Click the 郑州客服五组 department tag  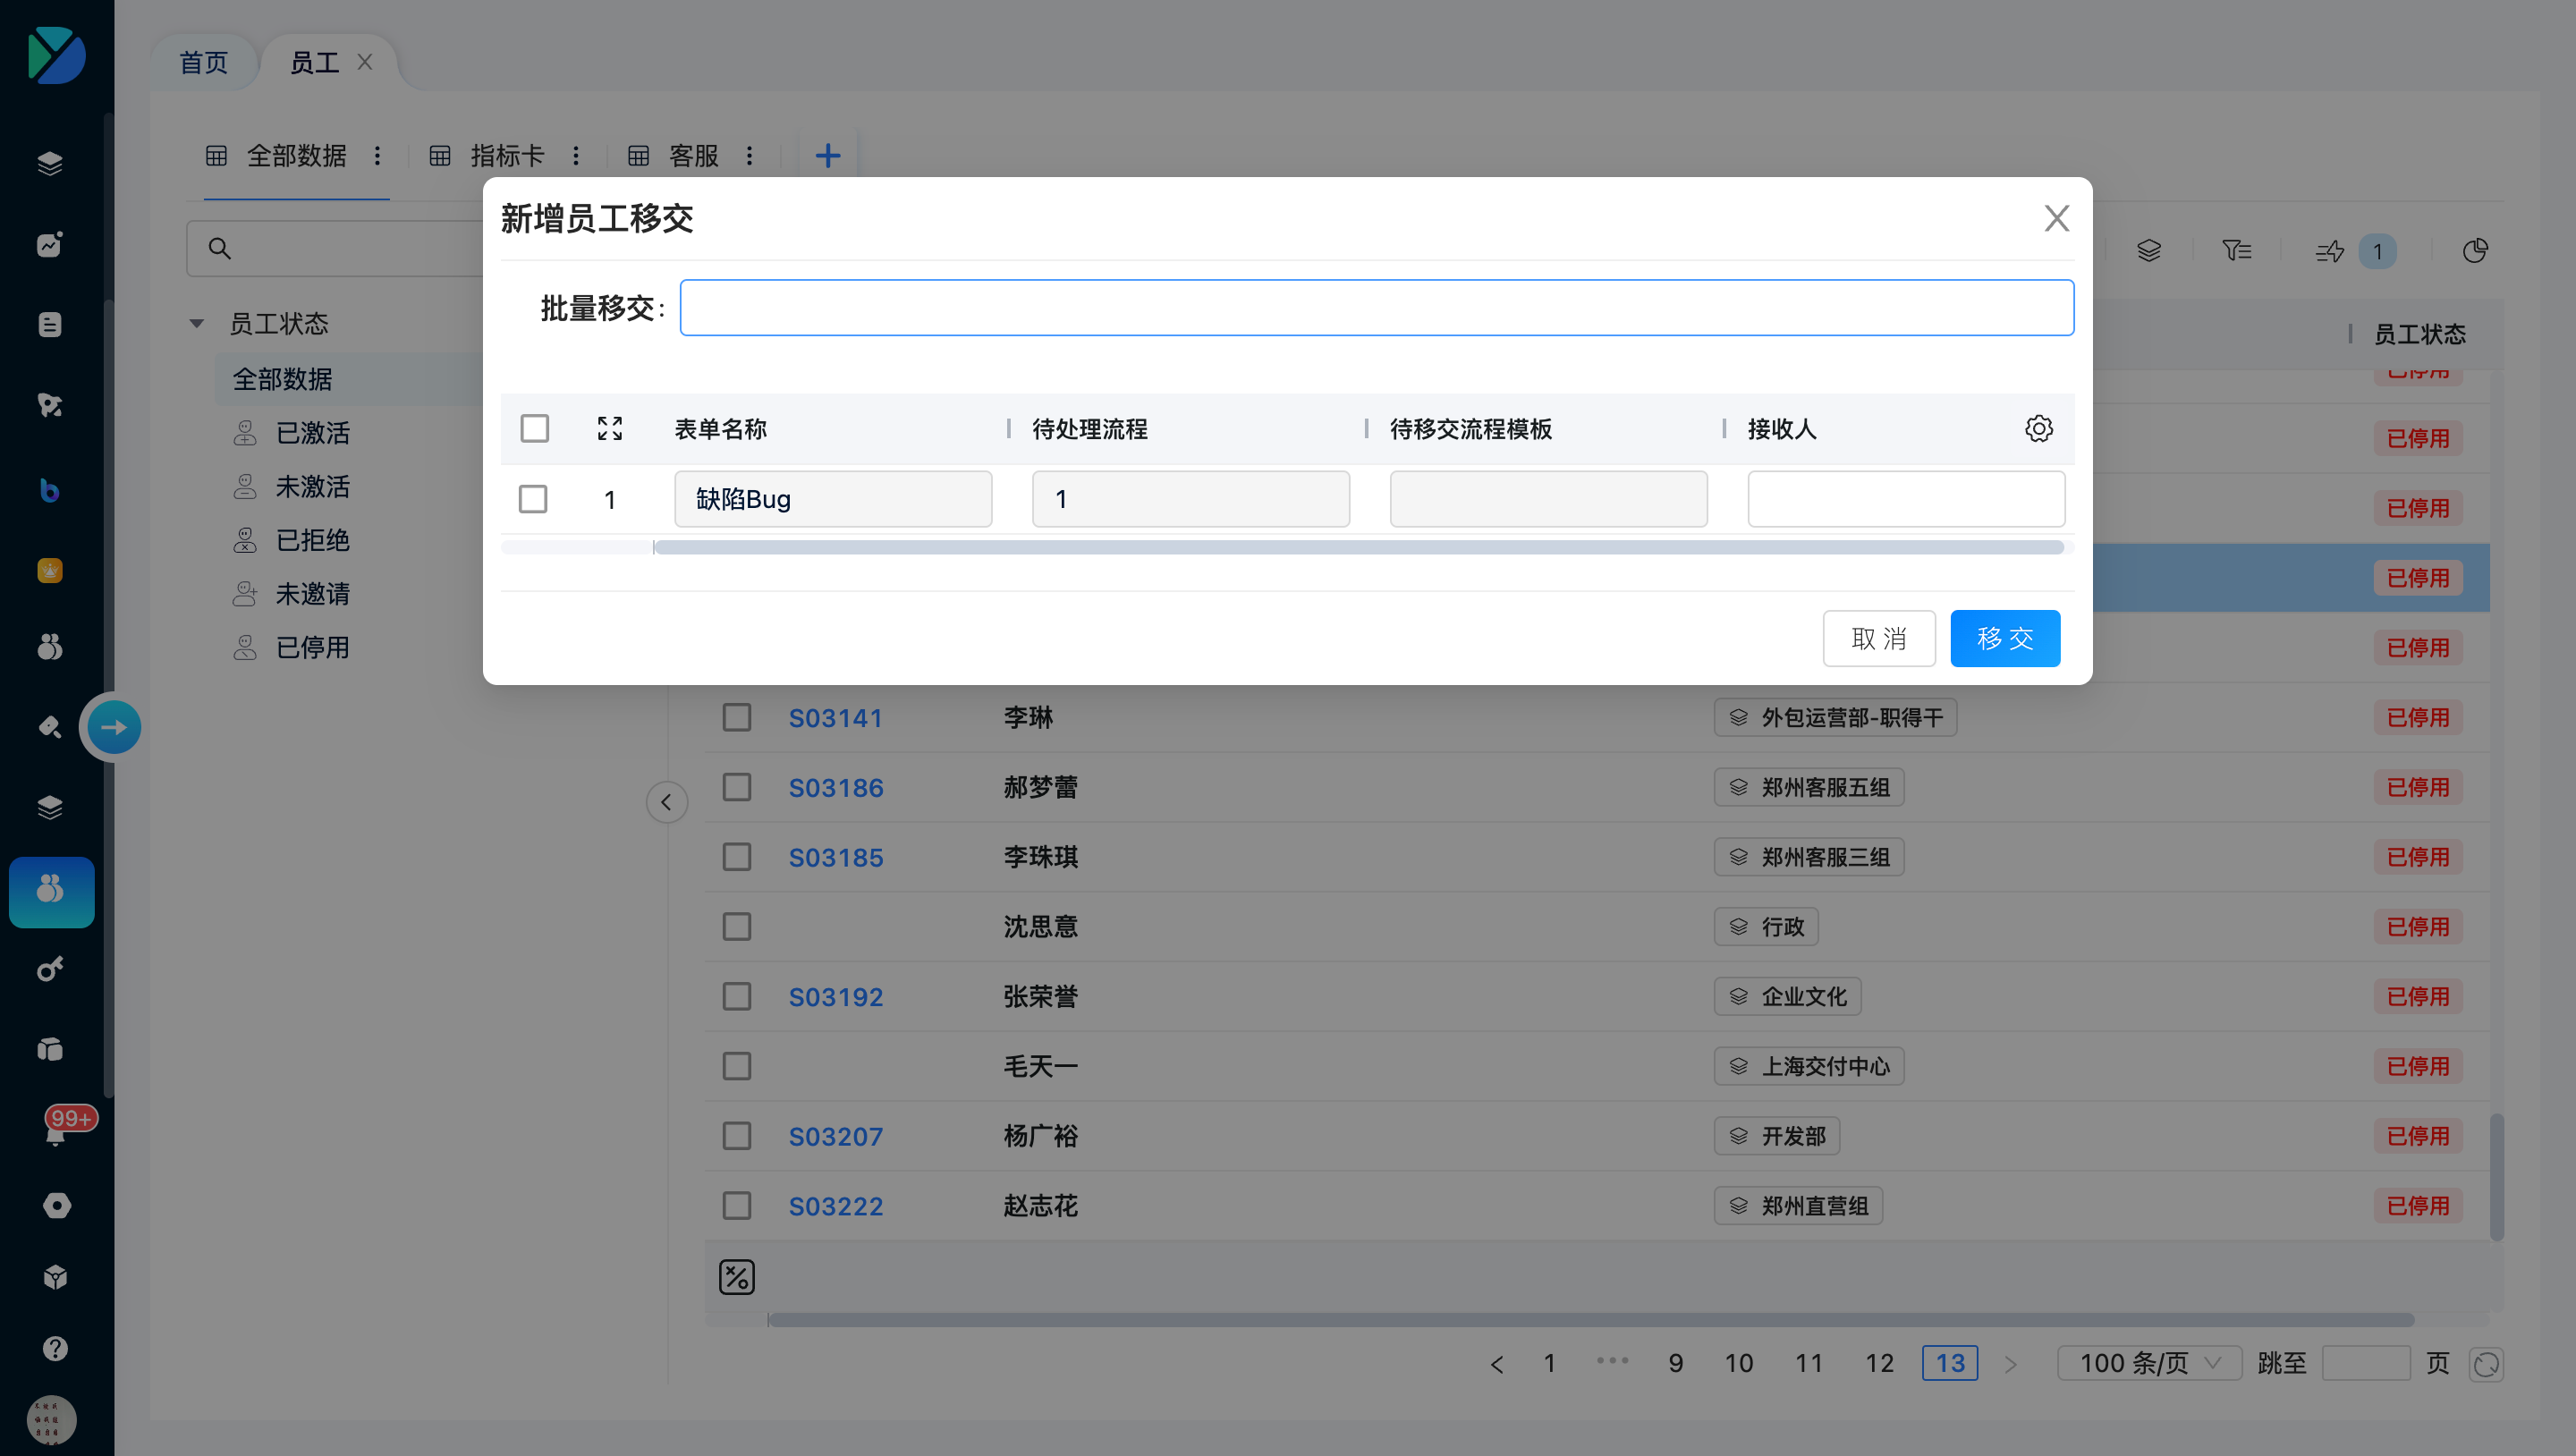click(x=1809, y=787)
